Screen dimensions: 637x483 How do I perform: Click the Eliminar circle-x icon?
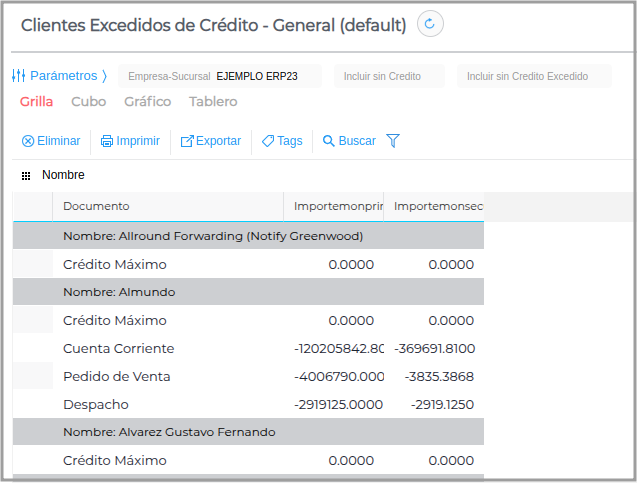[x=28, y=141]
